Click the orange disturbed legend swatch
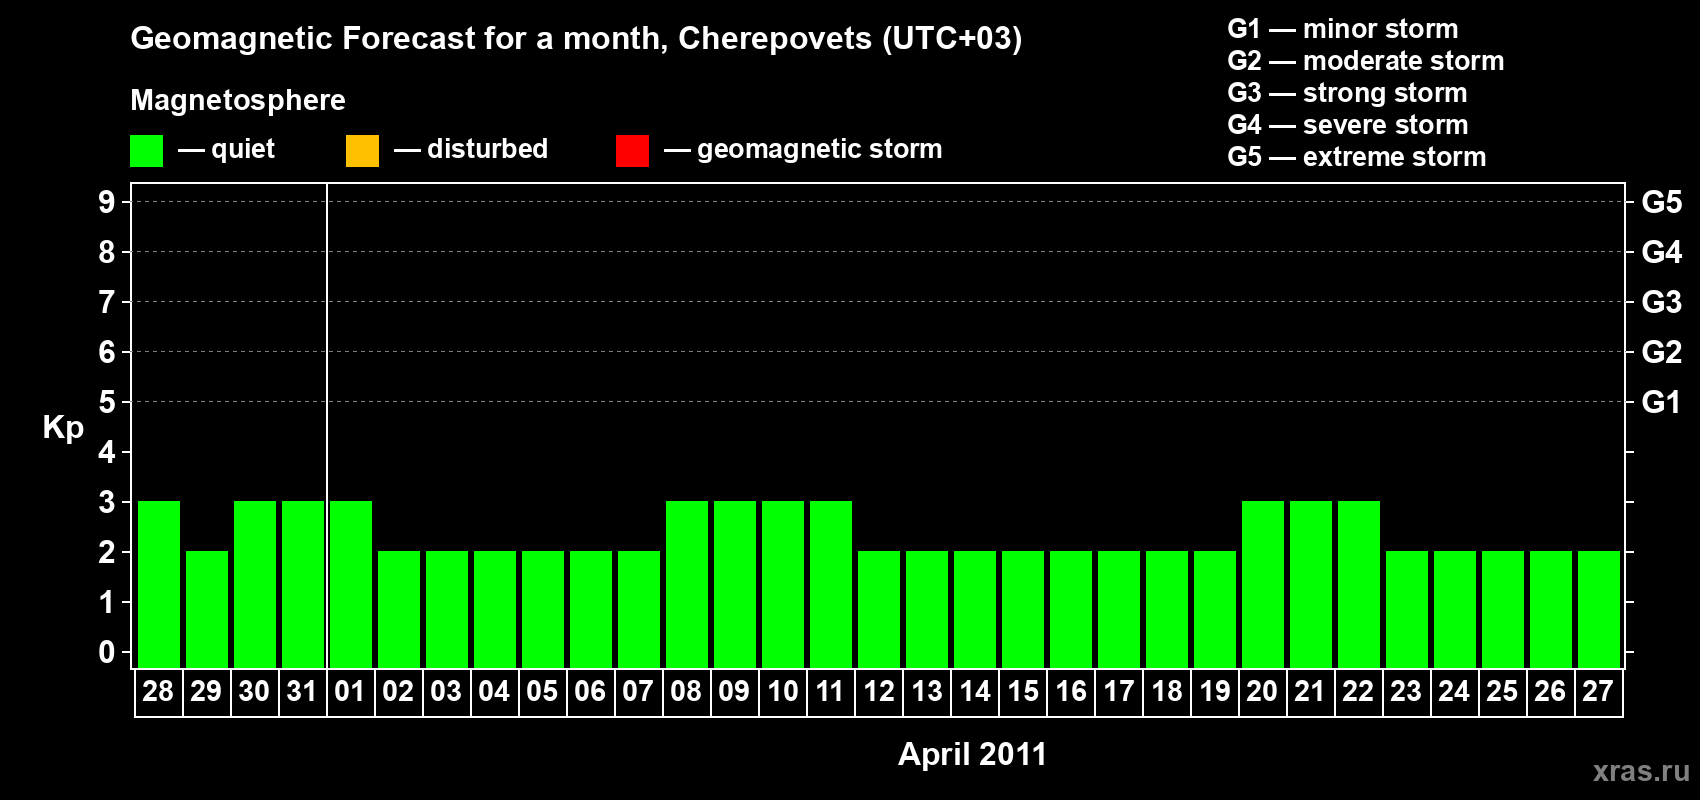The image size is (1700, 800). pos(362,151)
